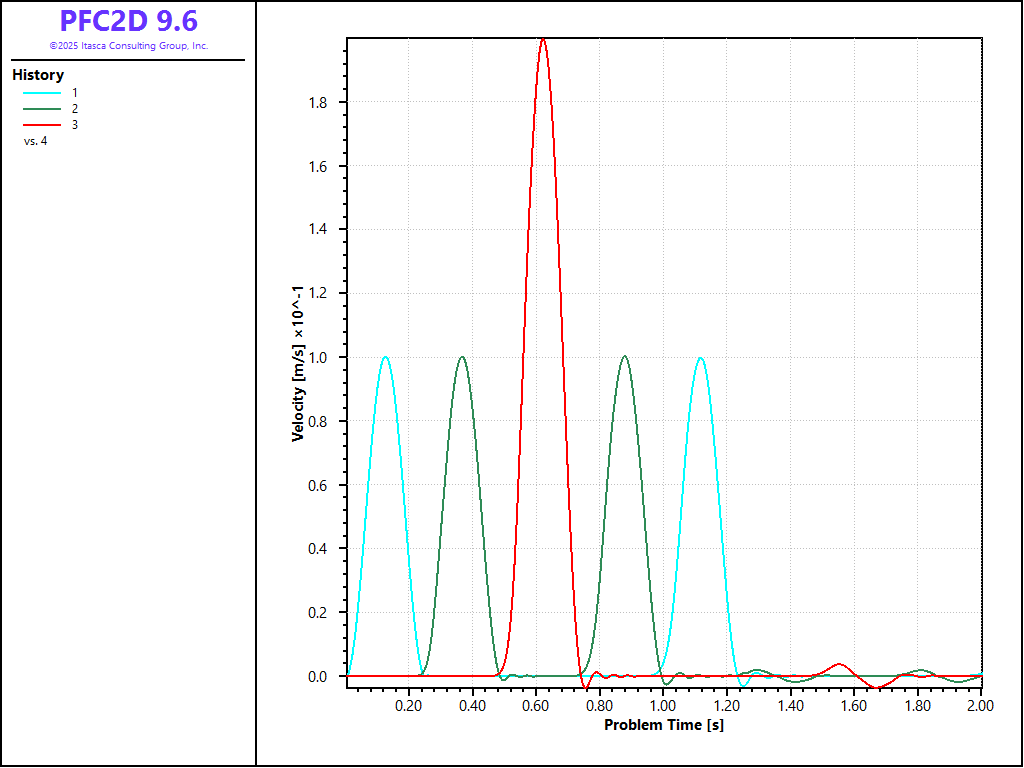
Task: Select the "vs. 4" legend text
Action: click(x=35, y=141)
